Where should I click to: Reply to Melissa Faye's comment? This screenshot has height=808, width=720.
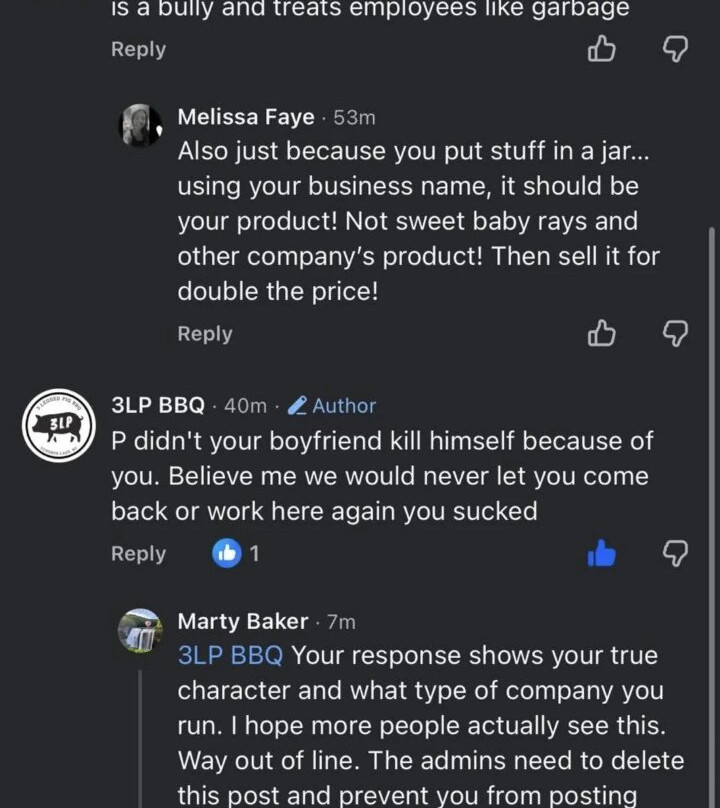coord(205,334)
